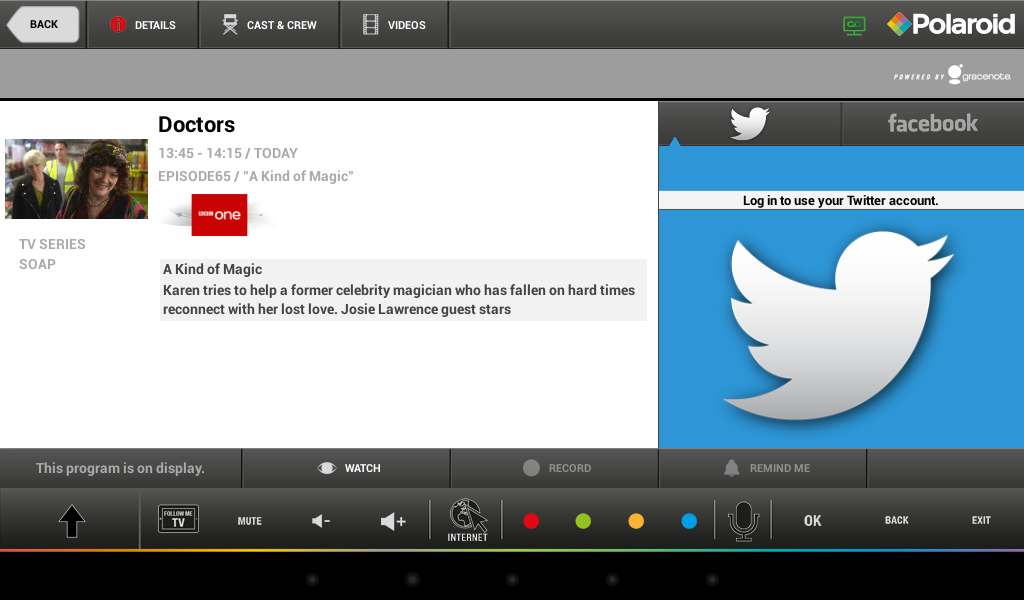The height and width of the screenshot is (600, 1024).
Task: Go back using the top-left BACK button
Action: pos(43,24)
